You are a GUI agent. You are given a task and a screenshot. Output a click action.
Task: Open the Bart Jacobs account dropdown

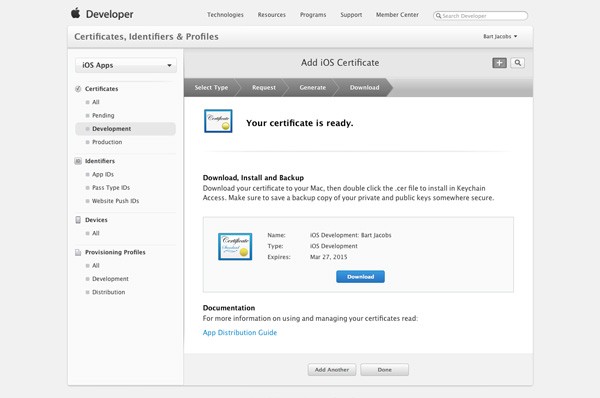[500, 36]
